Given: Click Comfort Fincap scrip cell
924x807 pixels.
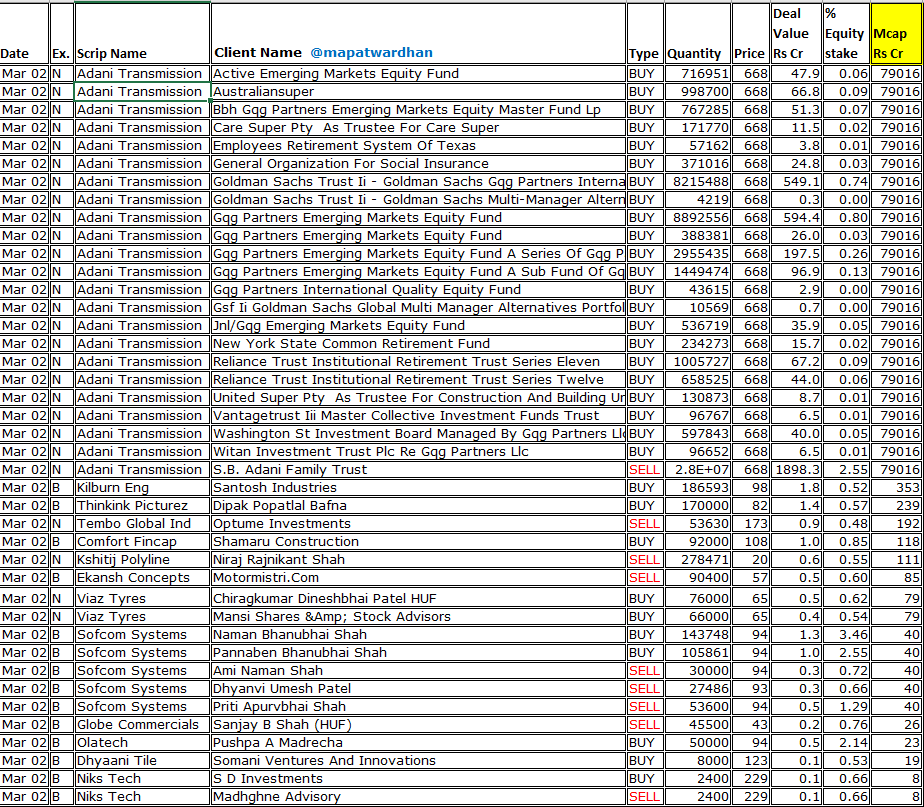Looking at the screenshot, I should 142,542.
